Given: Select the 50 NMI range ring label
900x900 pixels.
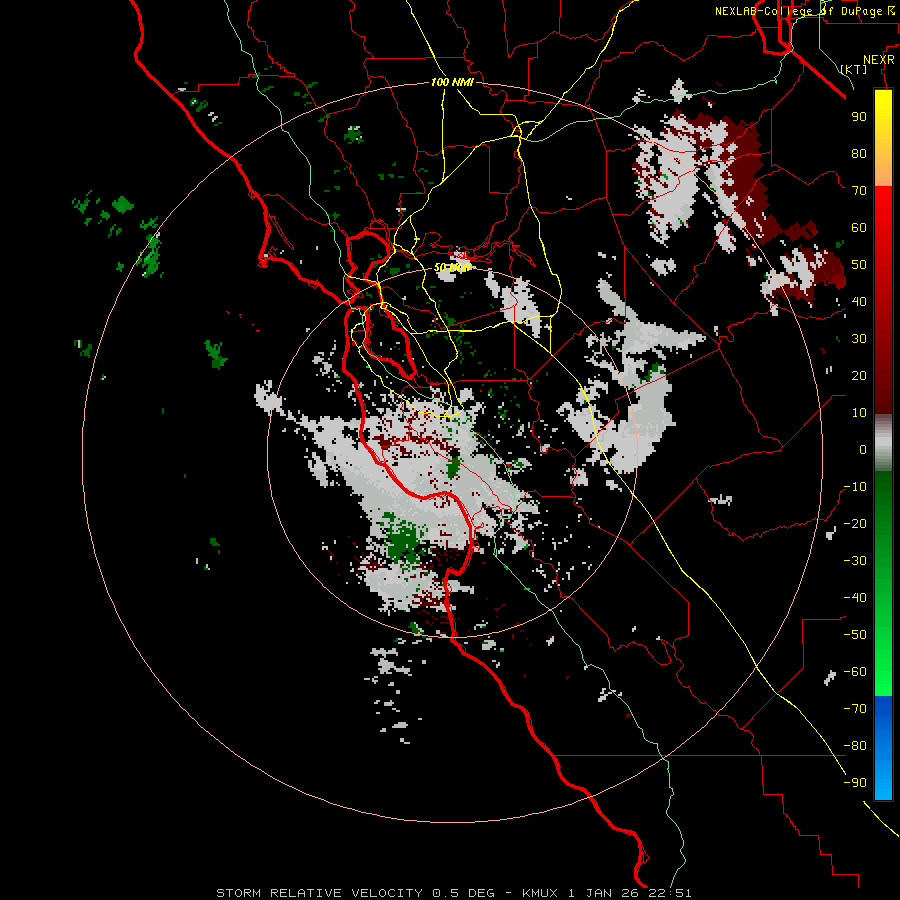Looking at the screenshot, I should [x=452, y=267].
